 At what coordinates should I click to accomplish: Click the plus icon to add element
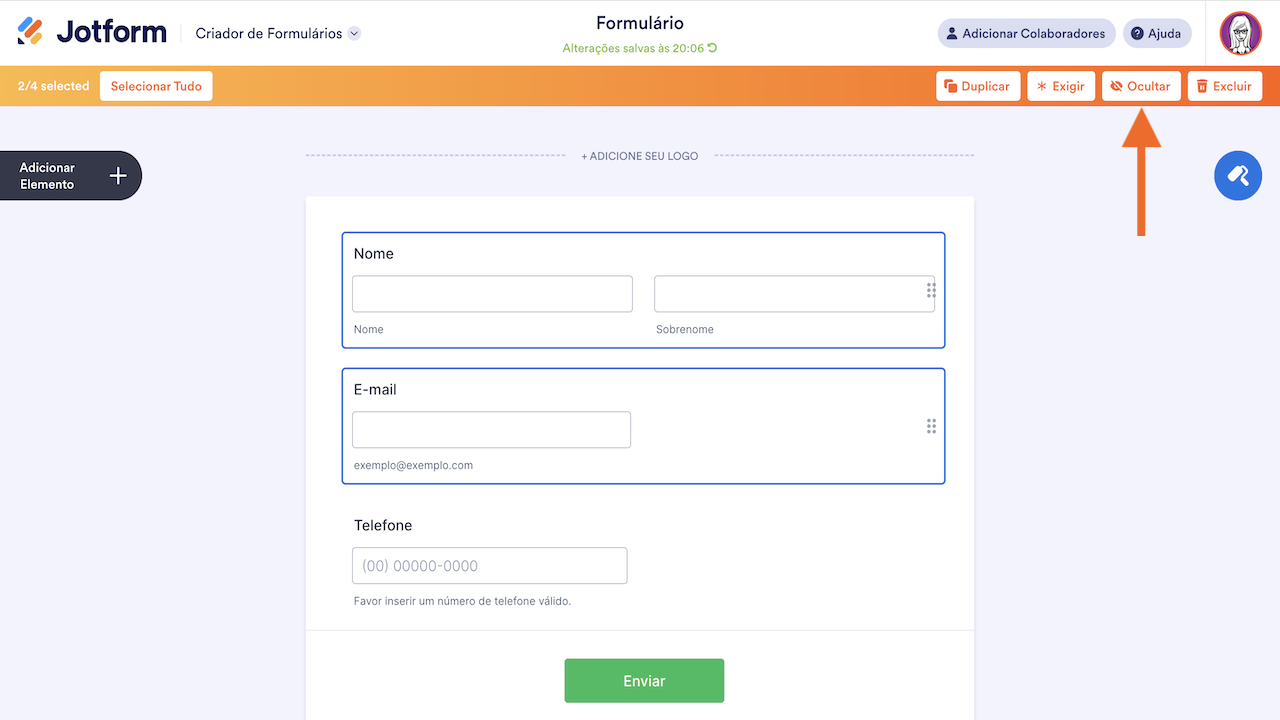coord(118,176)
